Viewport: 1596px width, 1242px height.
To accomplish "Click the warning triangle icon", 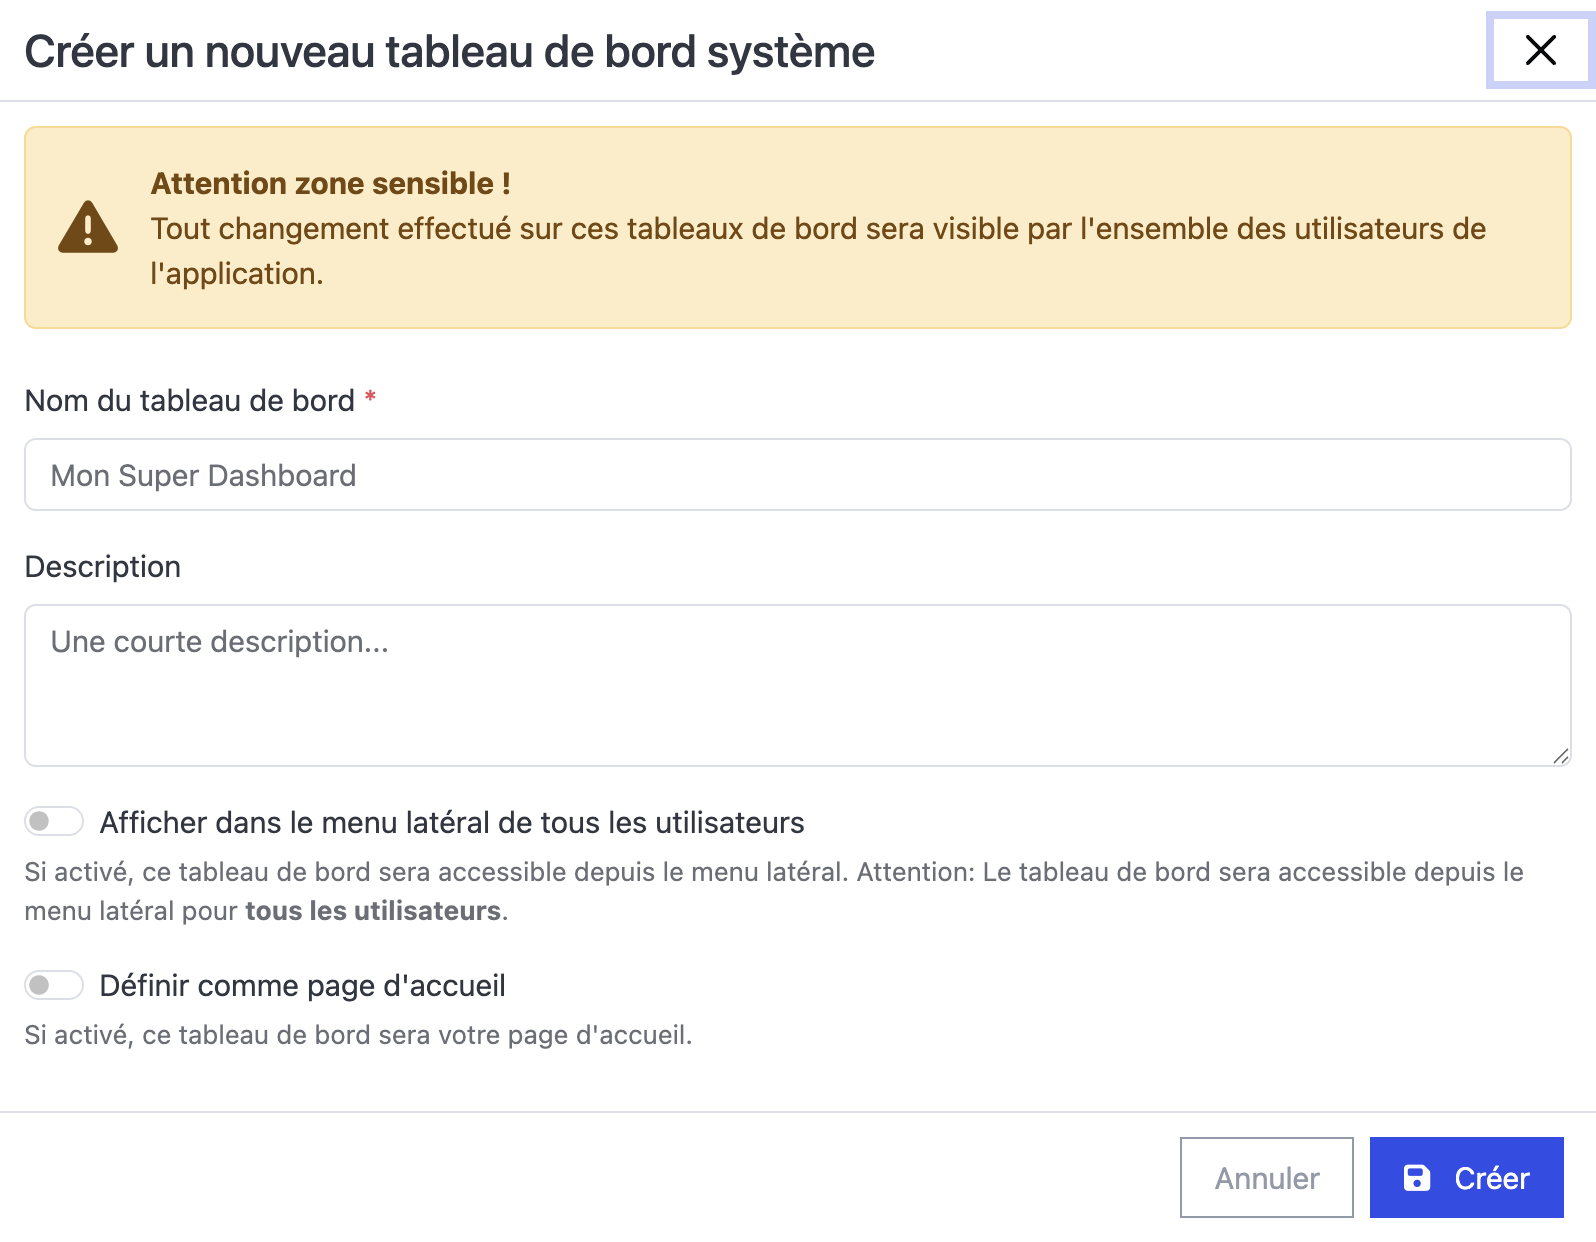I will [88, 228].
